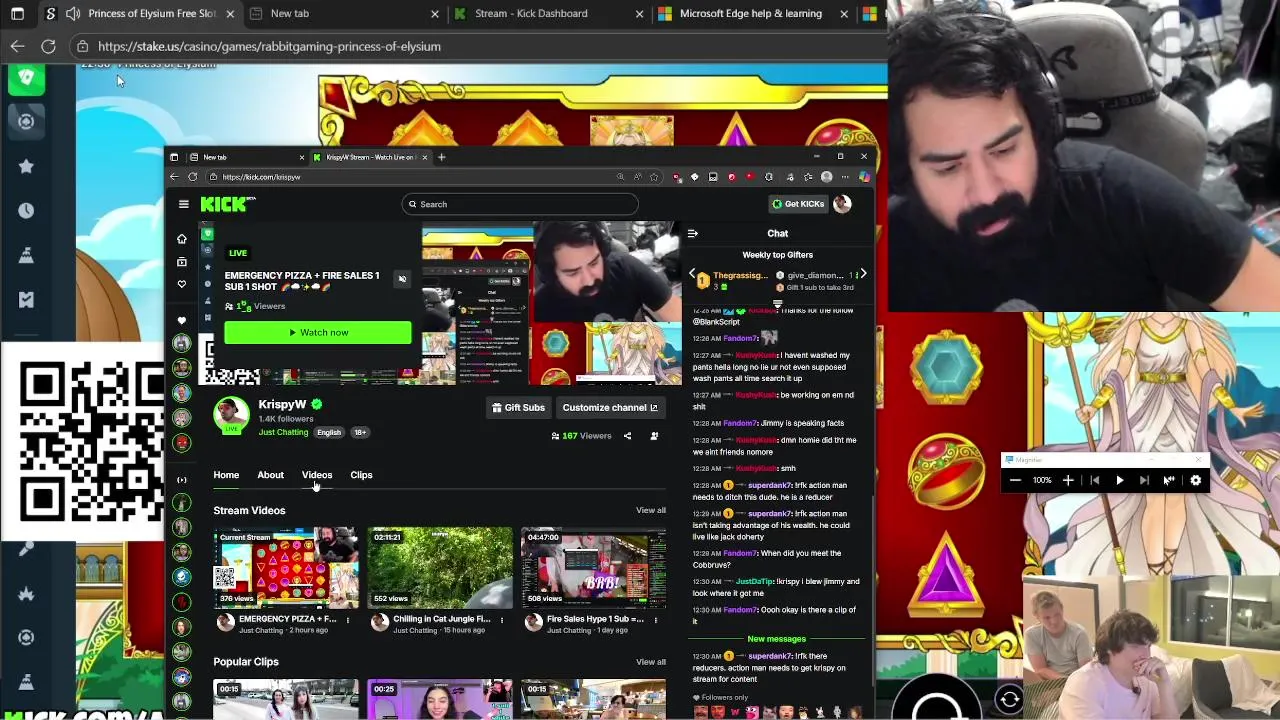Open the Copilot icon in Kick window toolbar
Image resolution: width=1280 pixels, height=720 pixels.
863,177
